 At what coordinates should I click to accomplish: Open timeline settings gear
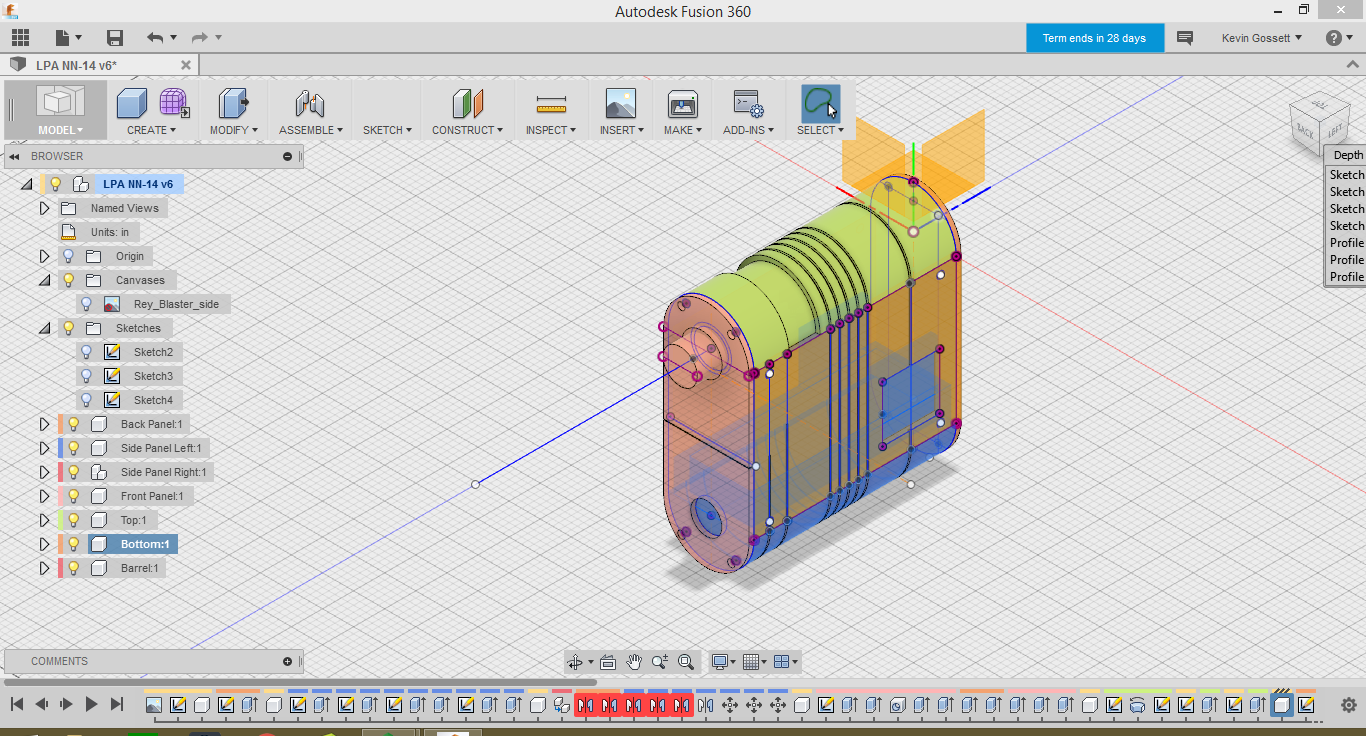point(1348,705)
